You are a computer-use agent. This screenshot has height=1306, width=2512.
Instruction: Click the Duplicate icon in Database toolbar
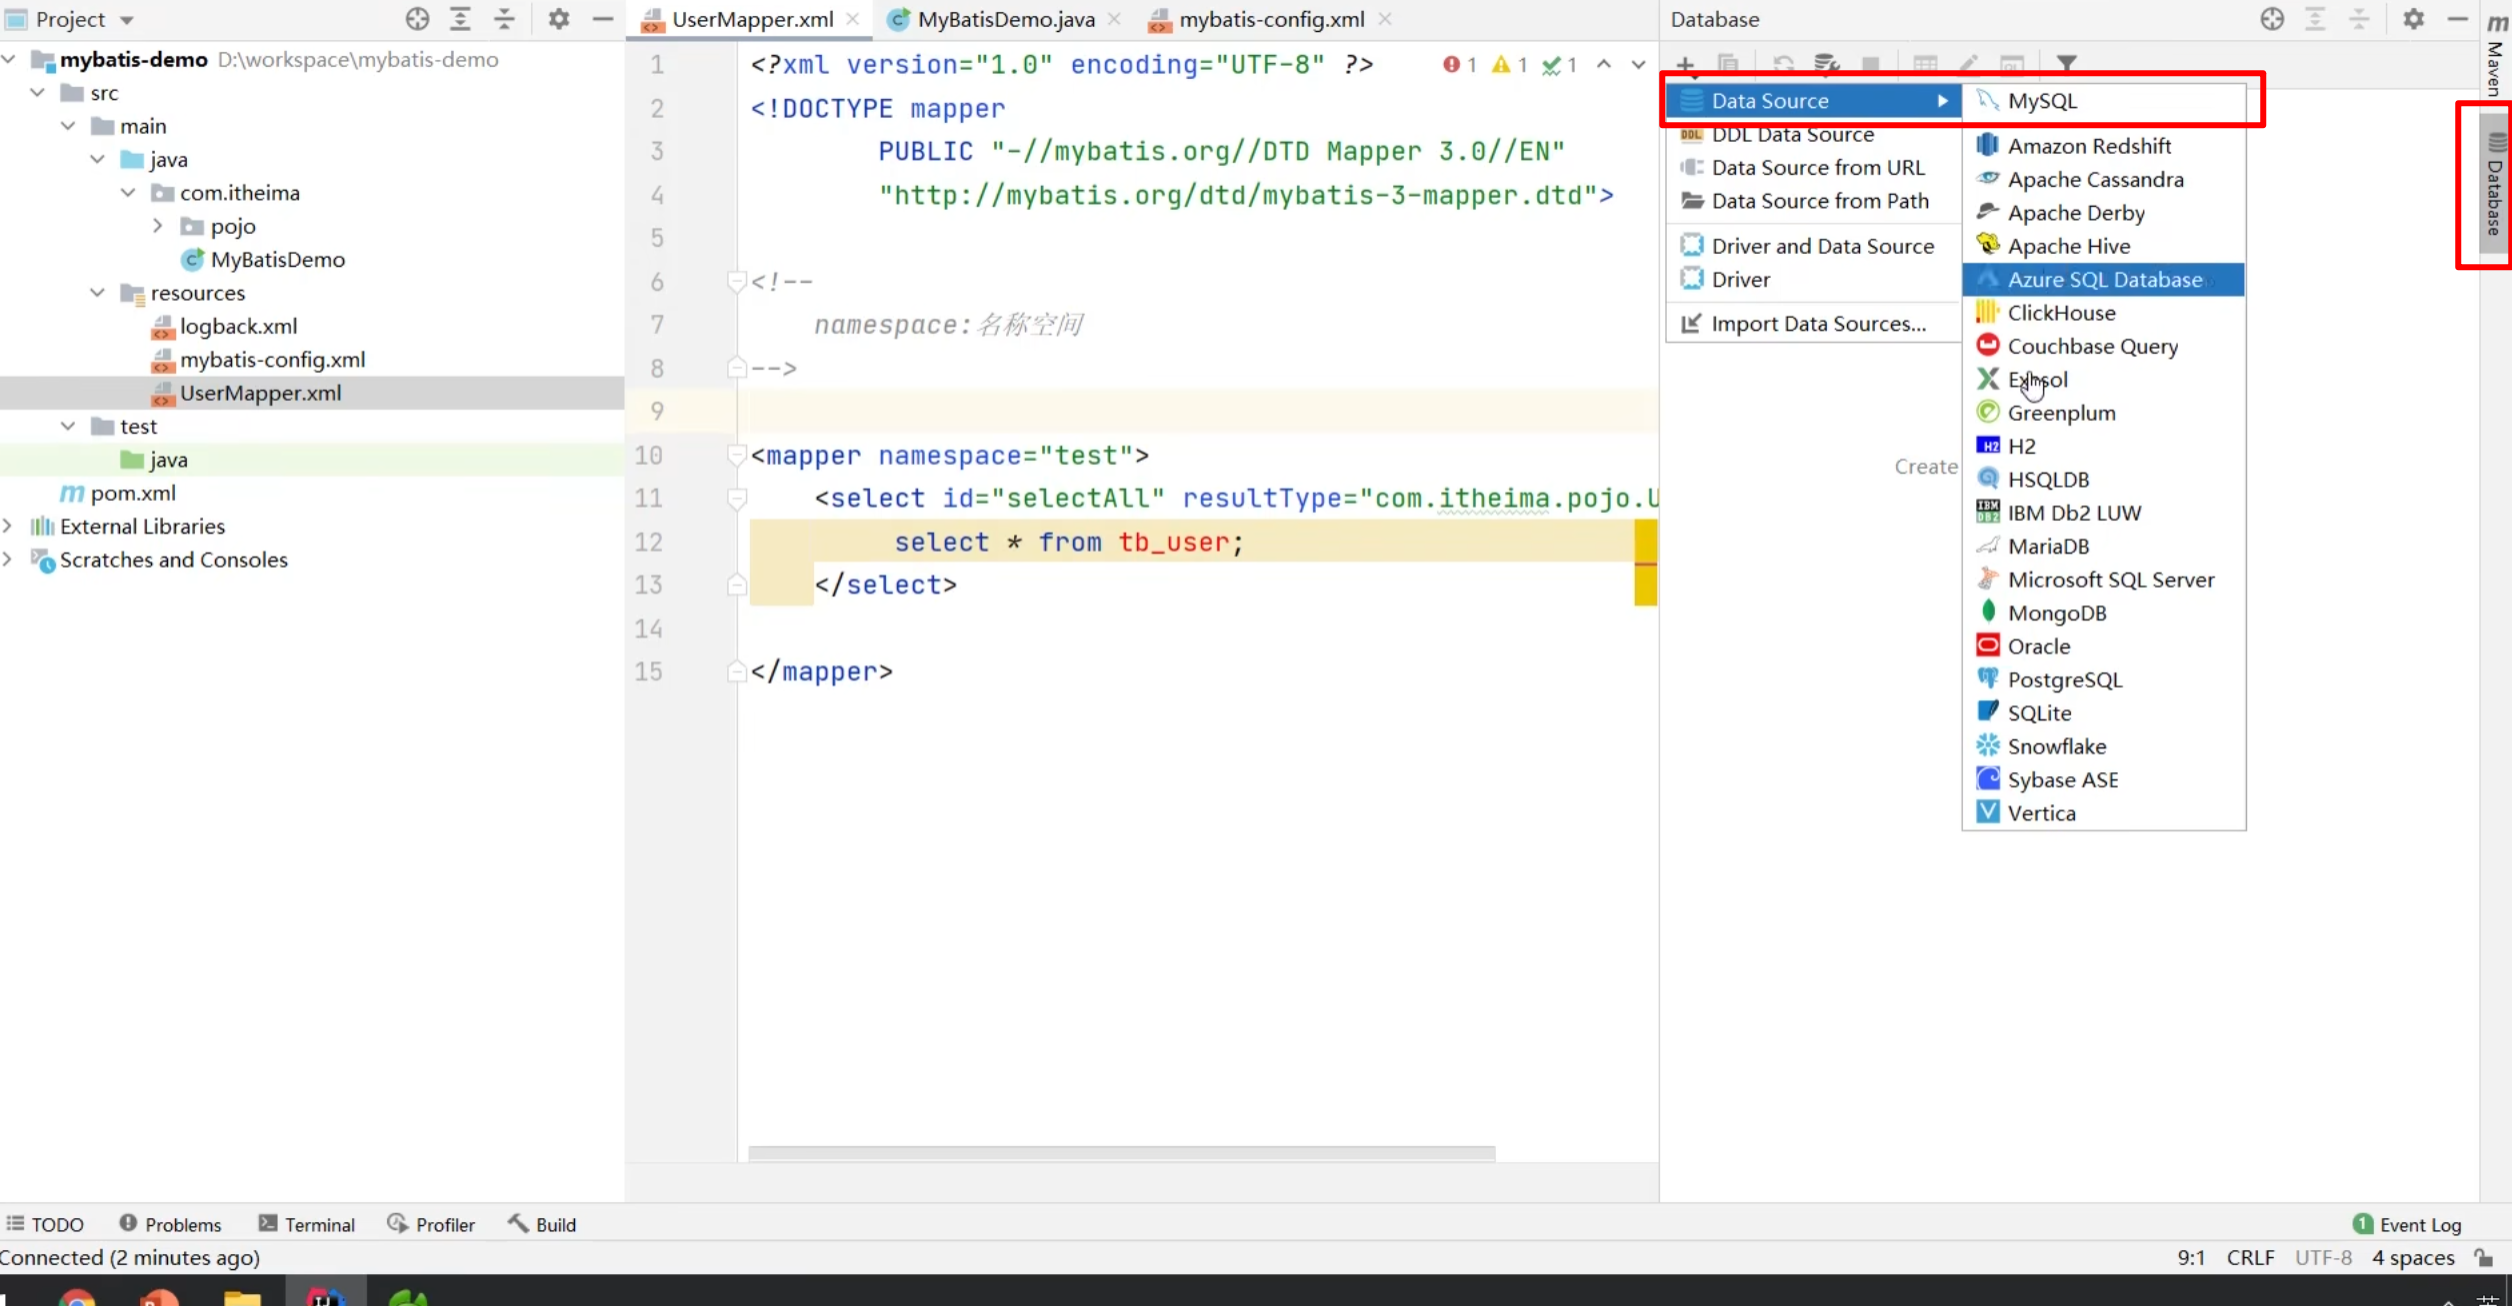(x=1728, y=65)
